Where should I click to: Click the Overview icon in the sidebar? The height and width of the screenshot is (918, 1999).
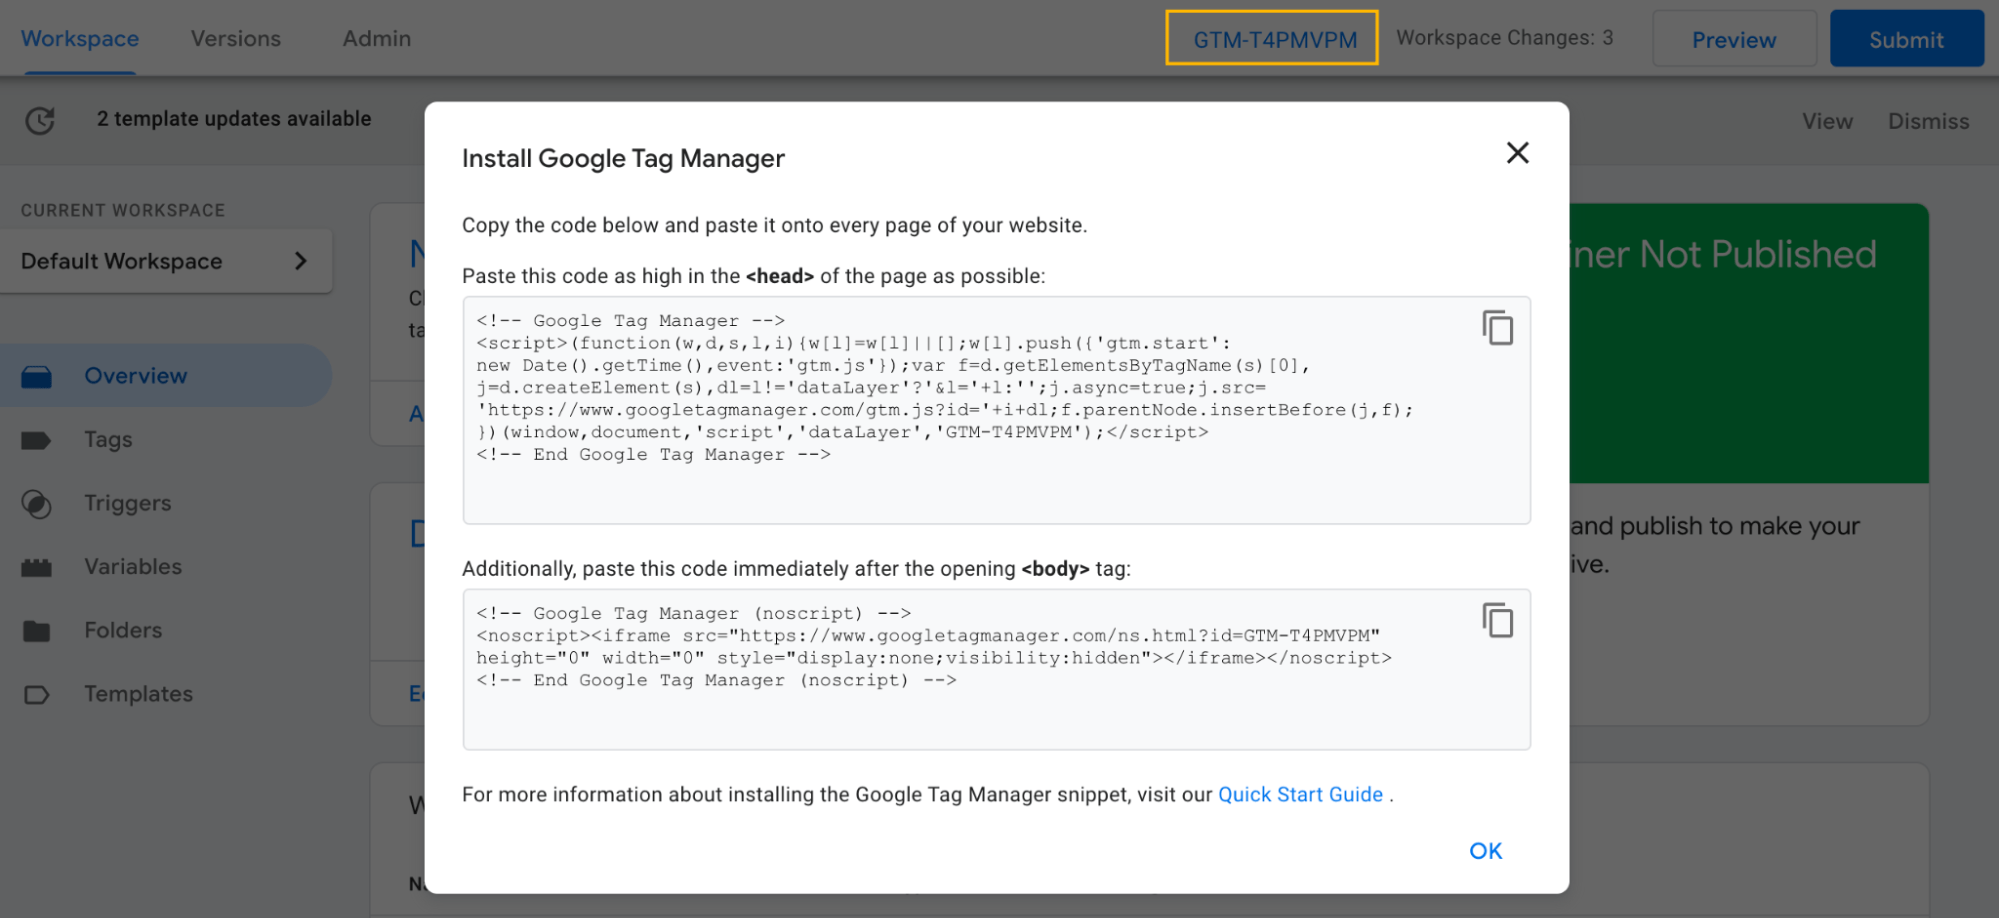37,377
